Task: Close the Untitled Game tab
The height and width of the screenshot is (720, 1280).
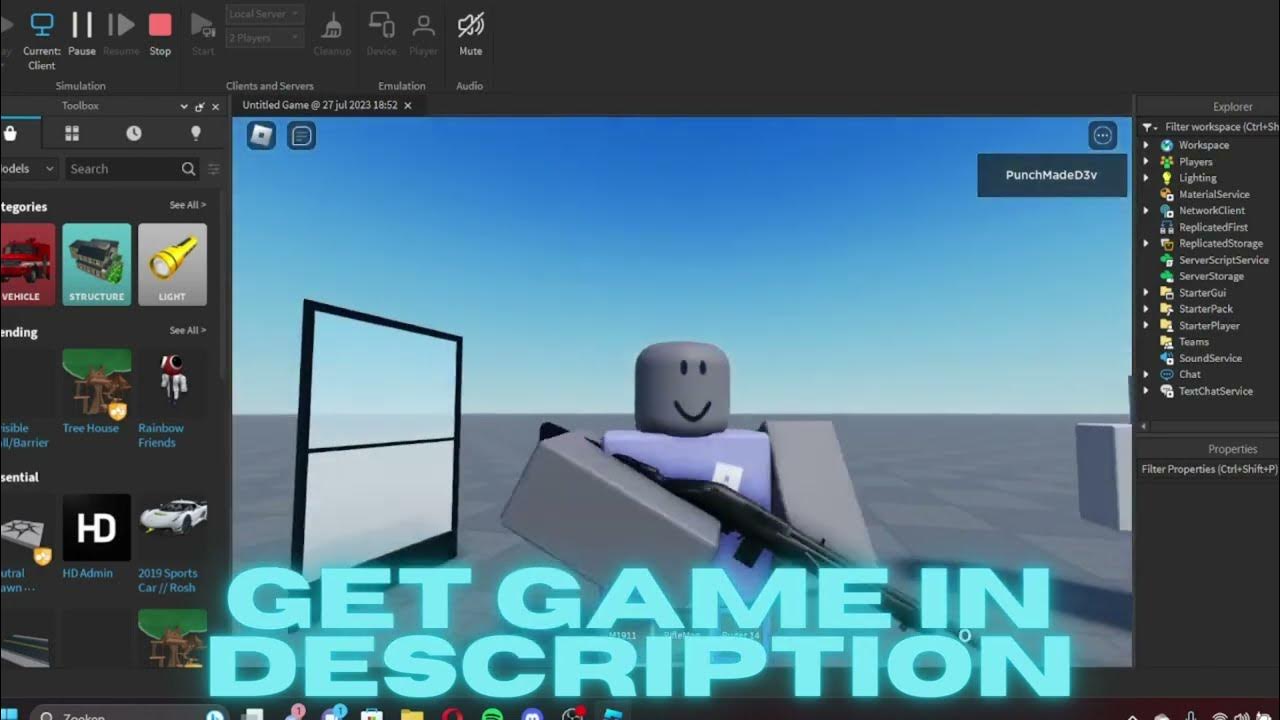Action: pyautogui.click(x=407, y=105)
